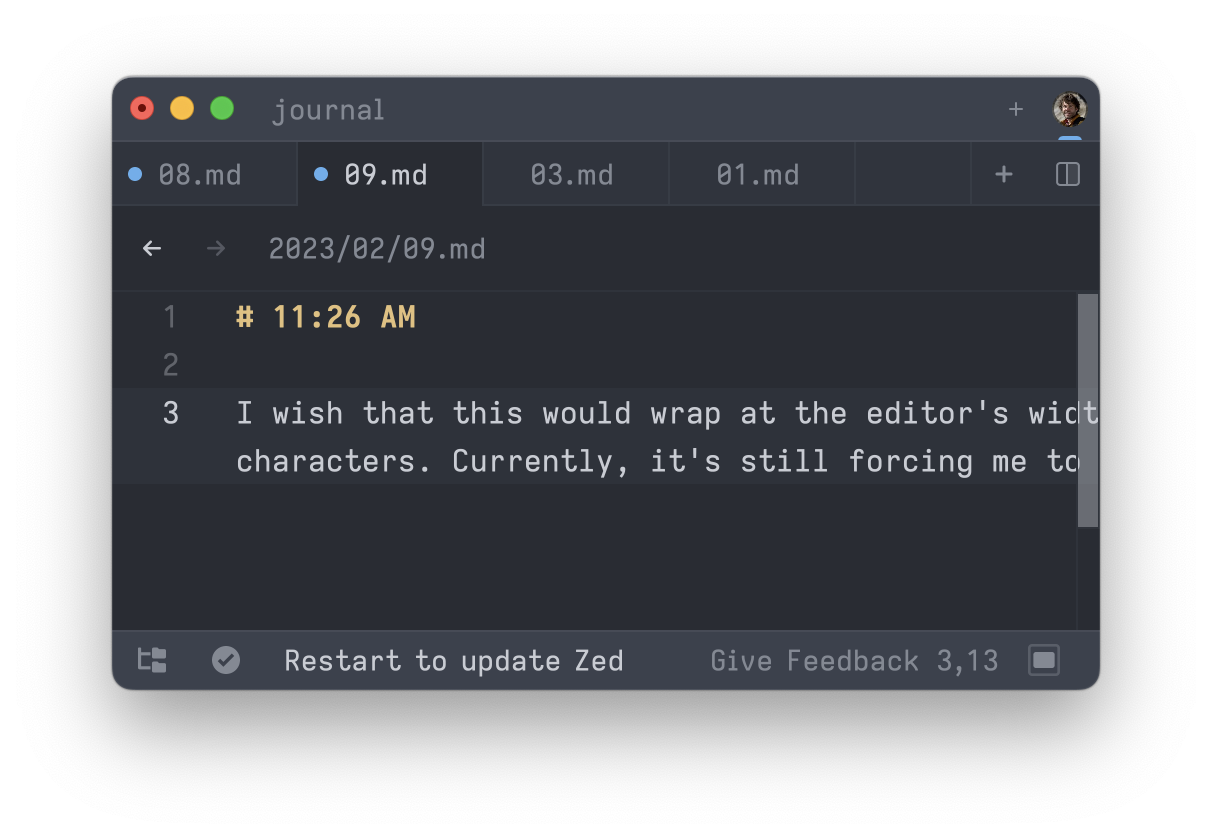
Task: Toggle the right dock panel icon
Action: tap(1043, 660)
